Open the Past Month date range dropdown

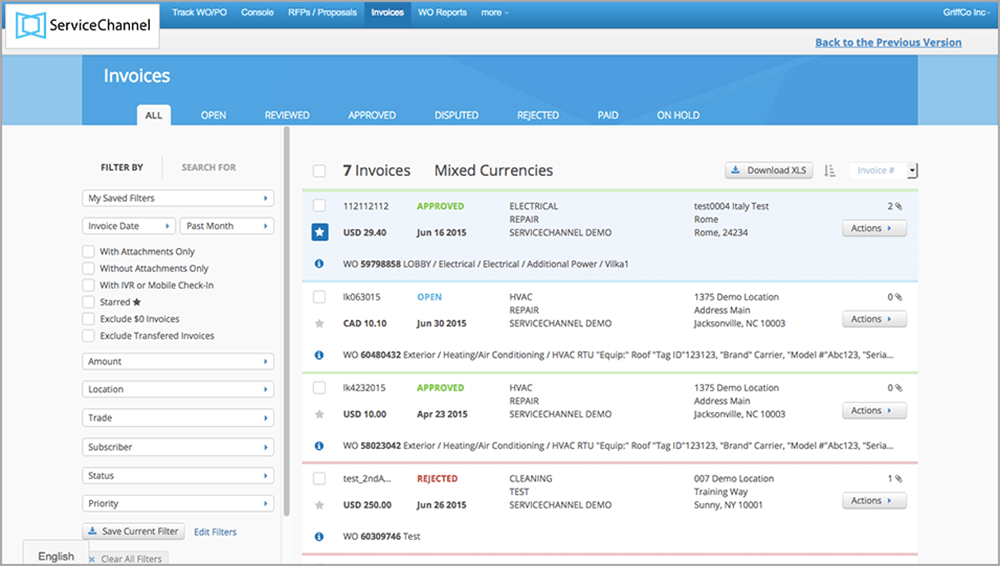[227, 226]
